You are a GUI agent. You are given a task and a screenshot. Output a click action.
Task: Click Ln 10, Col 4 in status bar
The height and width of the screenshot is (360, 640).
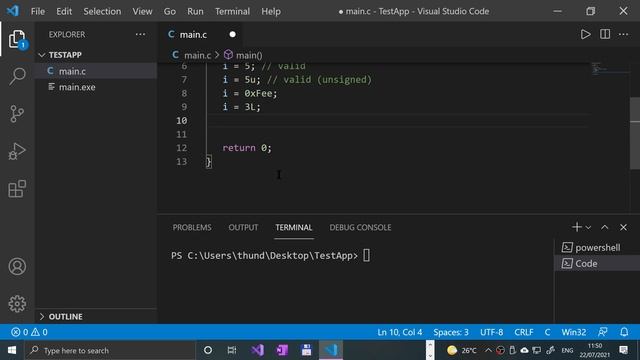(x=400, y=332)
